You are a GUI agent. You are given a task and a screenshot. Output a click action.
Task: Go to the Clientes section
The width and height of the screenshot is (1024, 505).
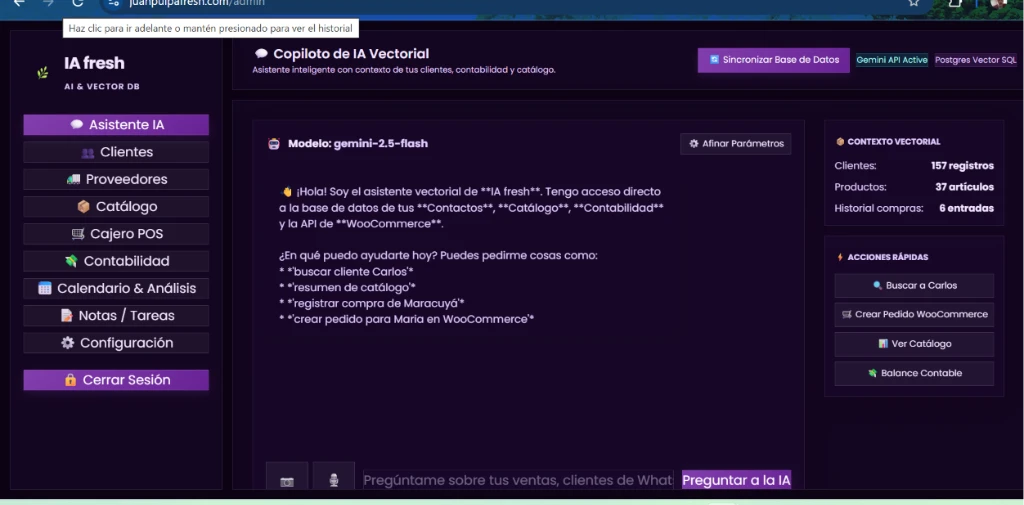click(116, 152)
